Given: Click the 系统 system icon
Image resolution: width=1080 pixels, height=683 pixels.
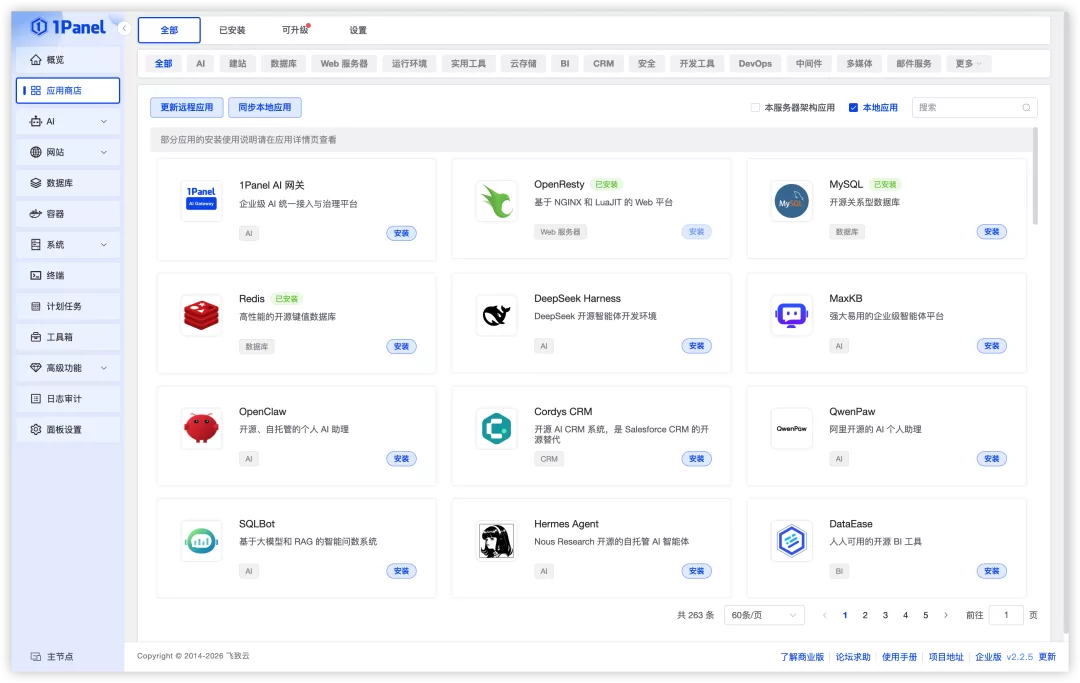Looking at the screenshot, I should click(36, 244).
